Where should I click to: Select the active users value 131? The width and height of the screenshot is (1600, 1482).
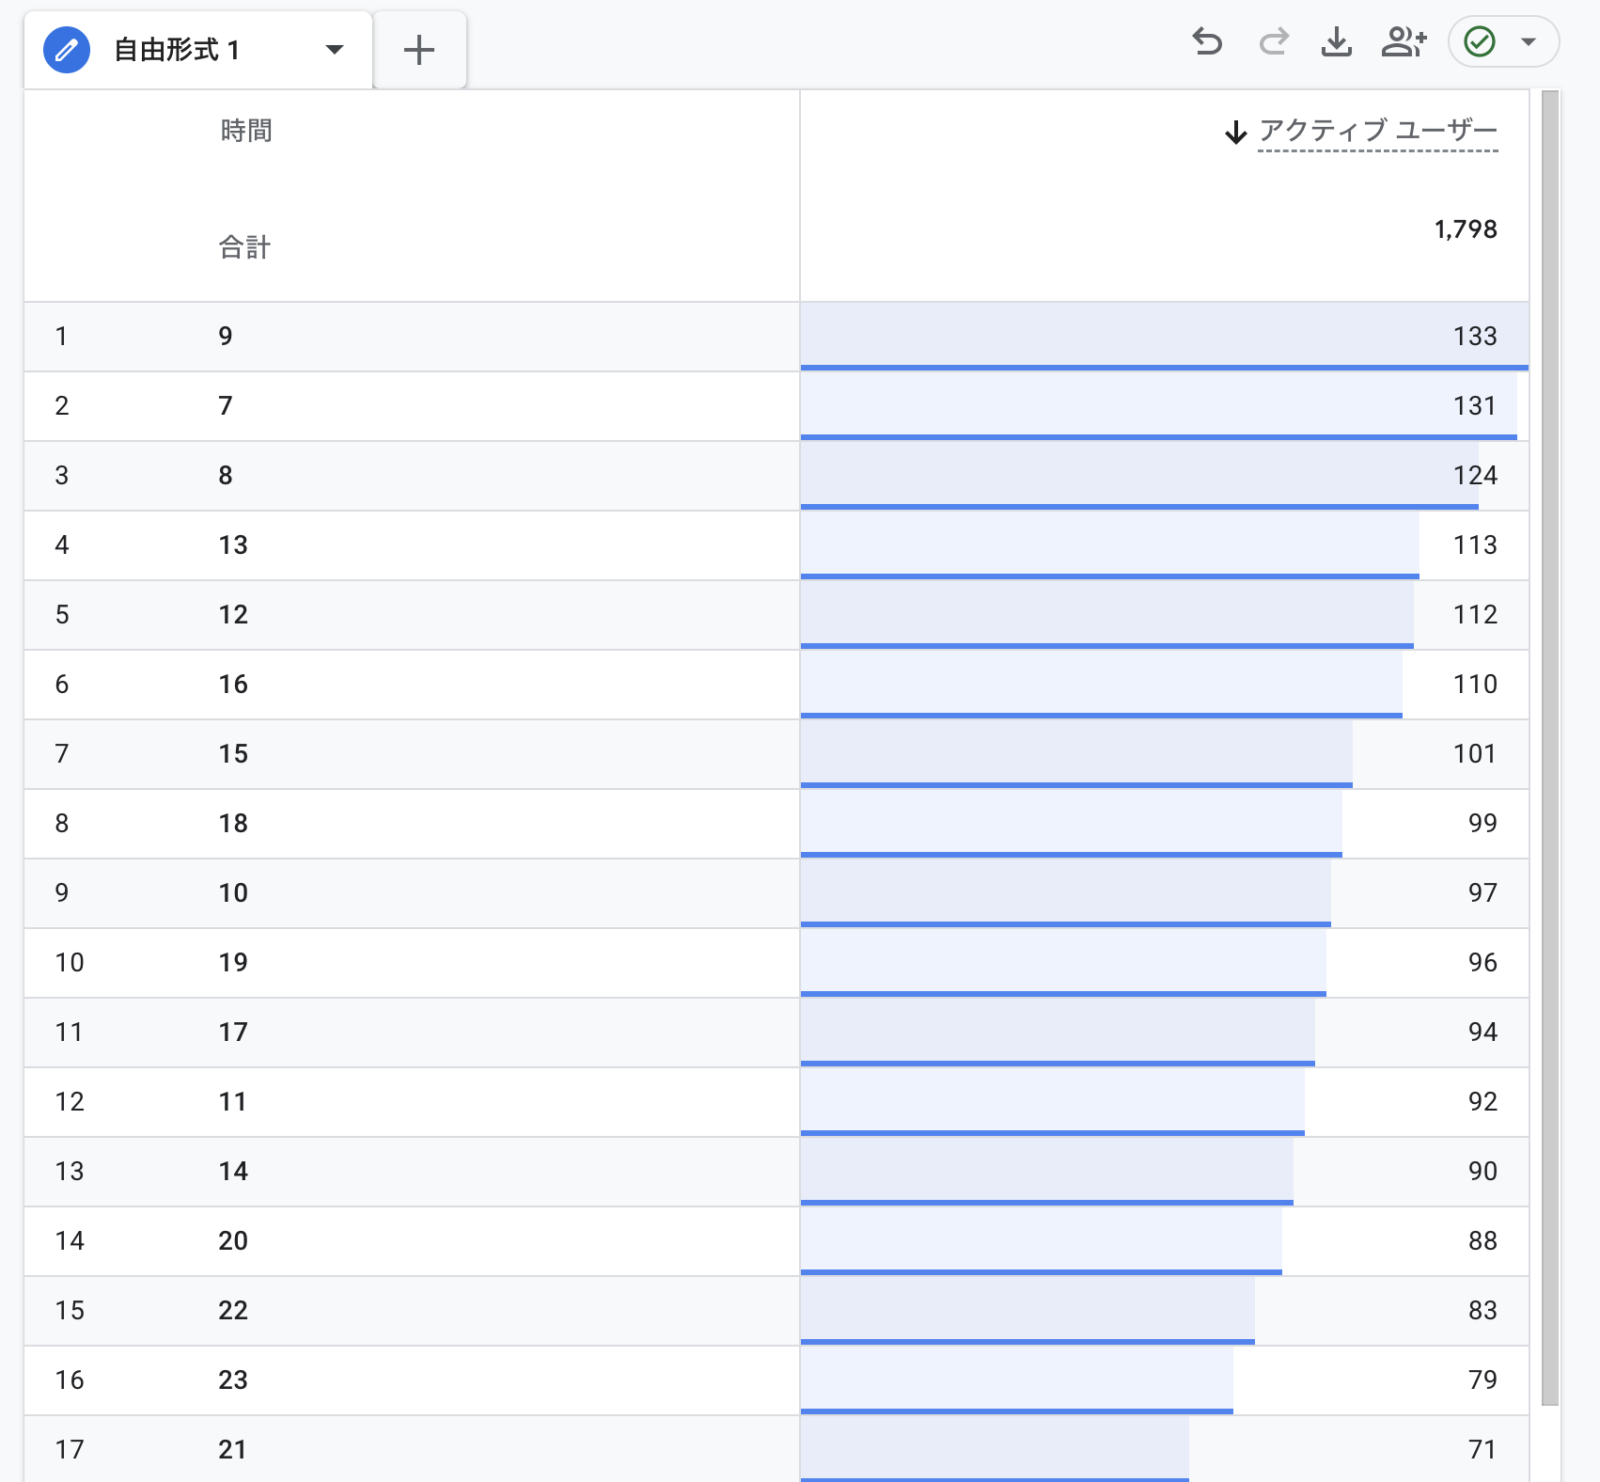click(1475, 406)
